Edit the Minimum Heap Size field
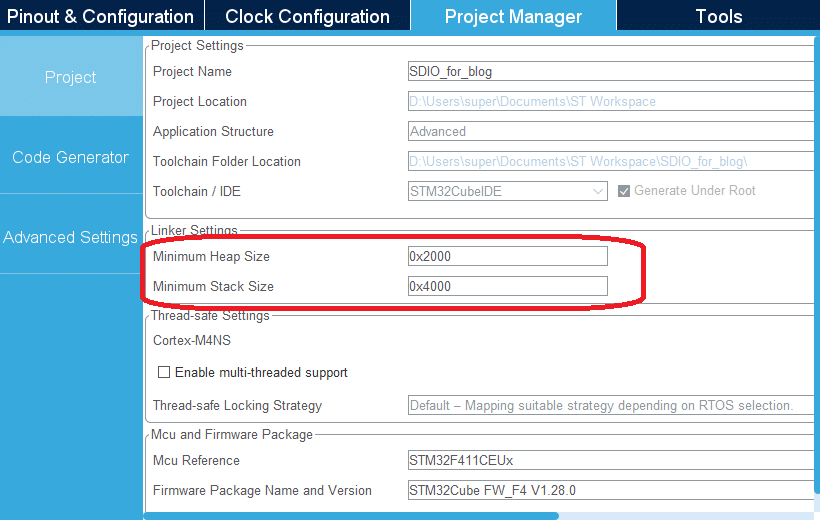This screenshot has height=521, width=820. point(507,256)
